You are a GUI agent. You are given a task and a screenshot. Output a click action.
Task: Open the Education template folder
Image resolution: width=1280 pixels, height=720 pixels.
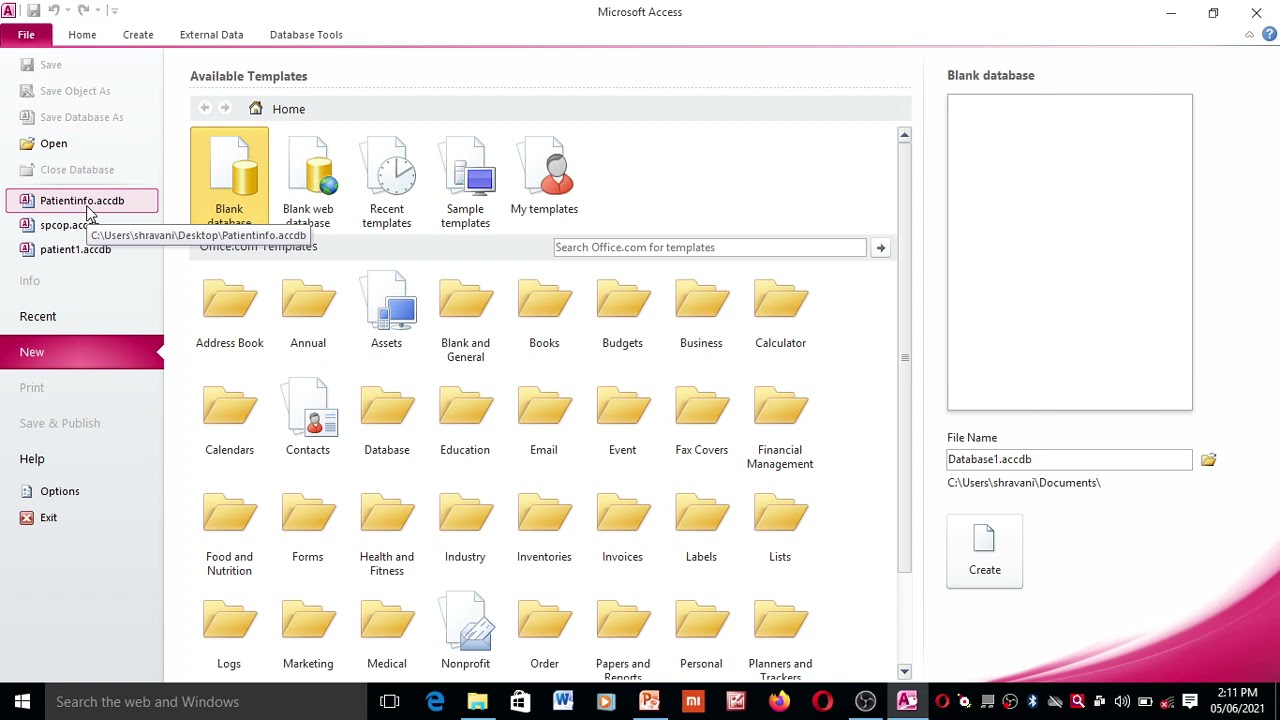(465, 420)
